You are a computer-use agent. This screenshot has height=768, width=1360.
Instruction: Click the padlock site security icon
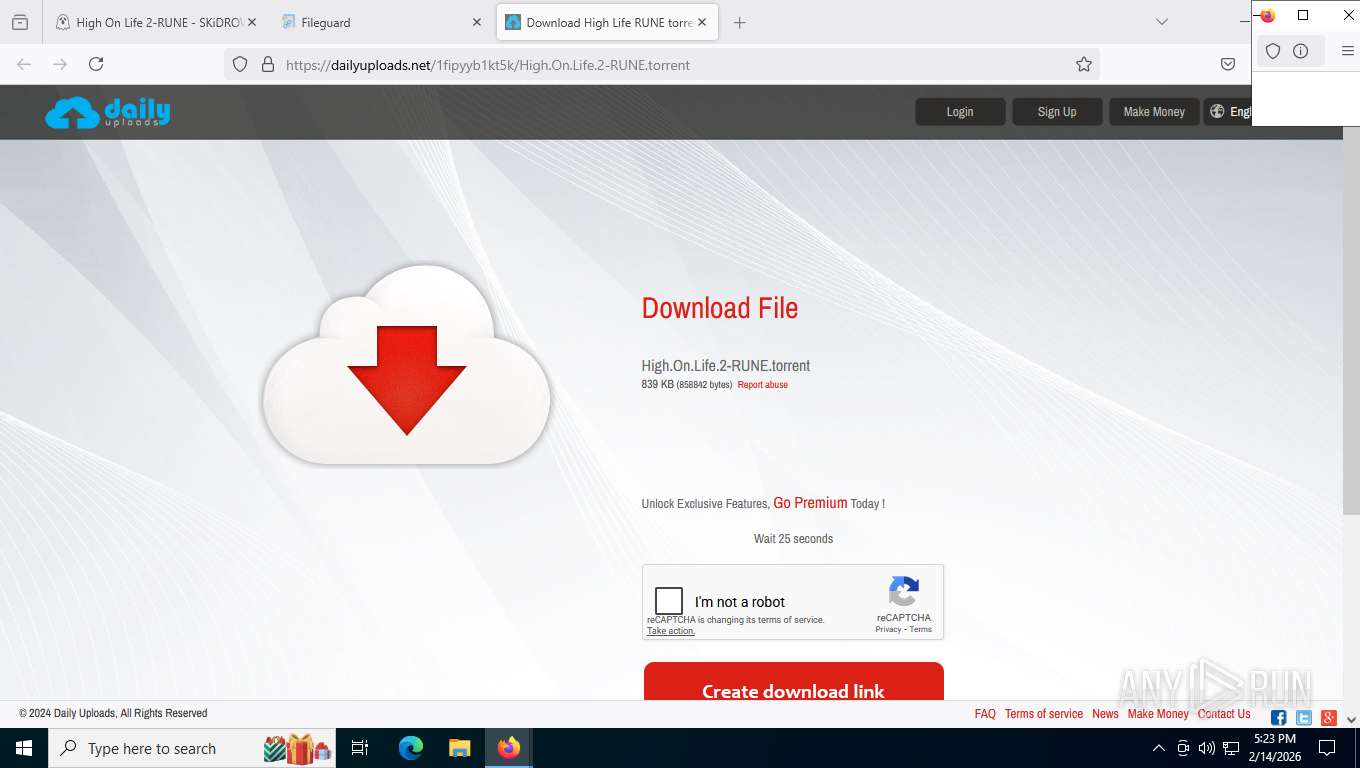[267, 64]
